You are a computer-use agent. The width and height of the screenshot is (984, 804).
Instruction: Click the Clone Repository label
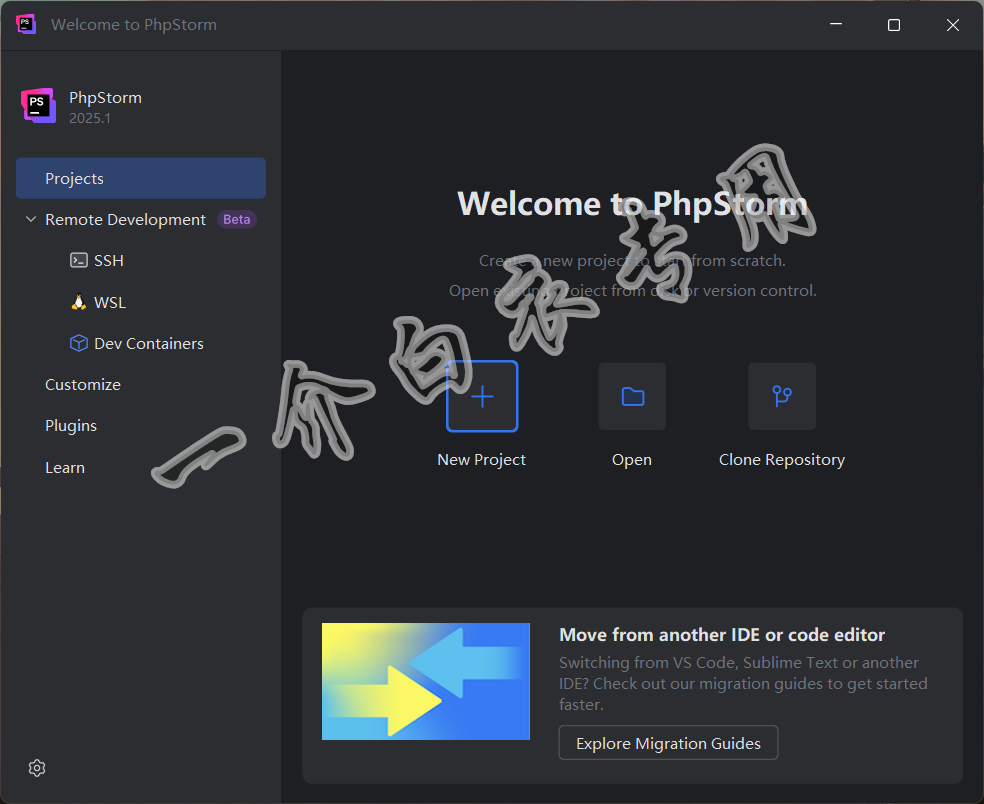tap(782, 460)
